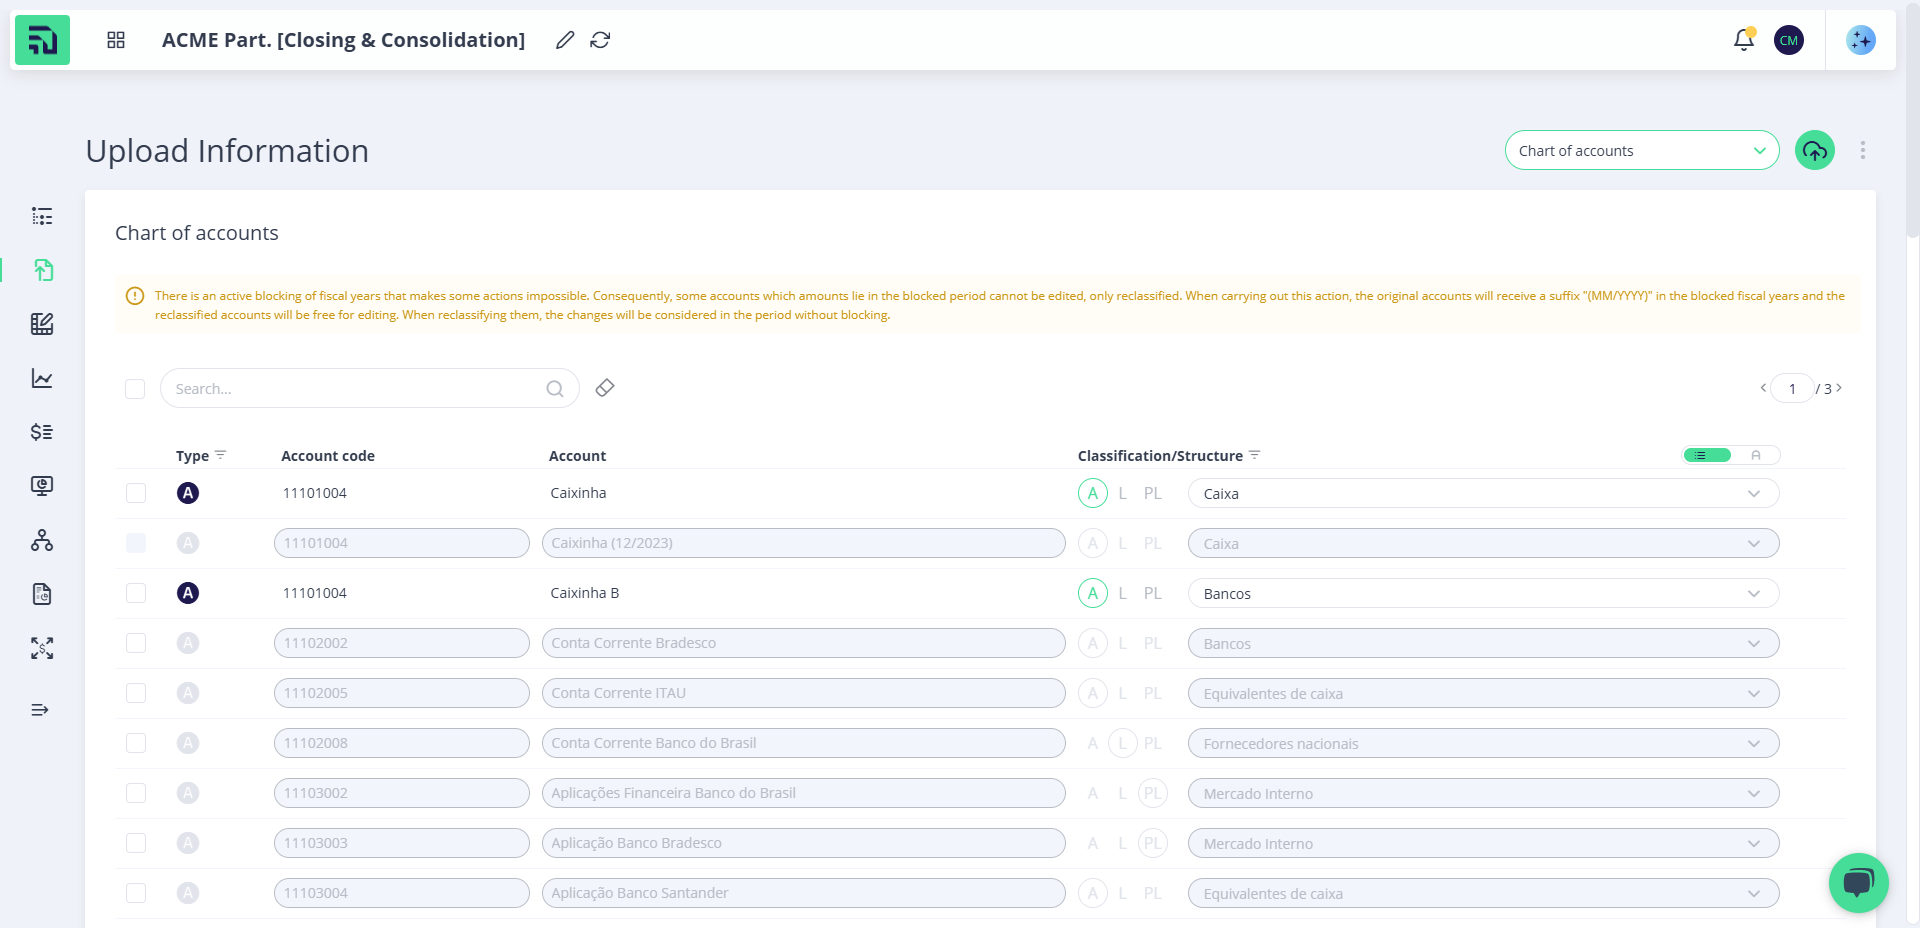Image resolution: width=1920 pixels, height=928 pixels.
Task: Open the apps grid icon
Action: point(116,40)
